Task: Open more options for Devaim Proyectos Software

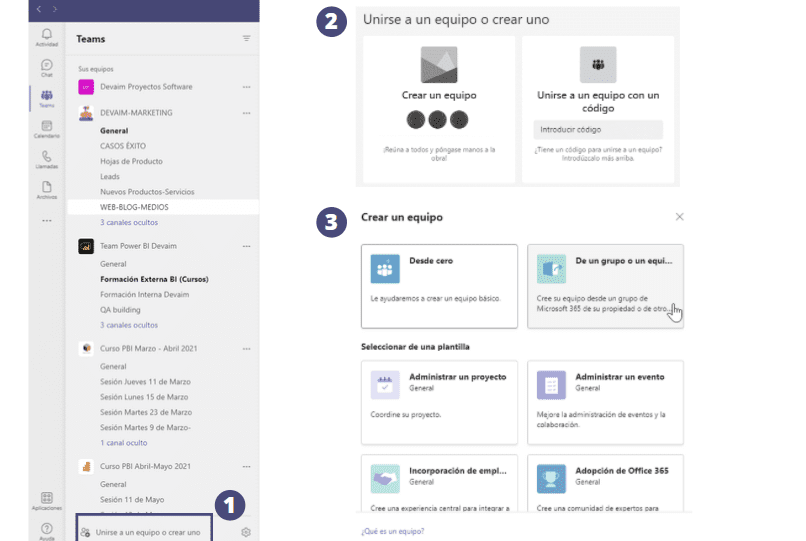Action: 247,87
